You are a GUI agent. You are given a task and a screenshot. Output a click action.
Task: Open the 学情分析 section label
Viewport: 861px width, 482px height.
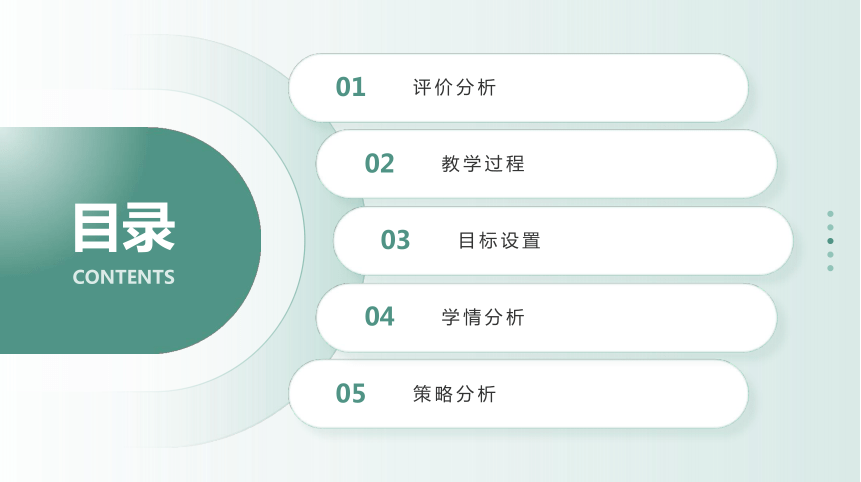(x=483, y=317)
